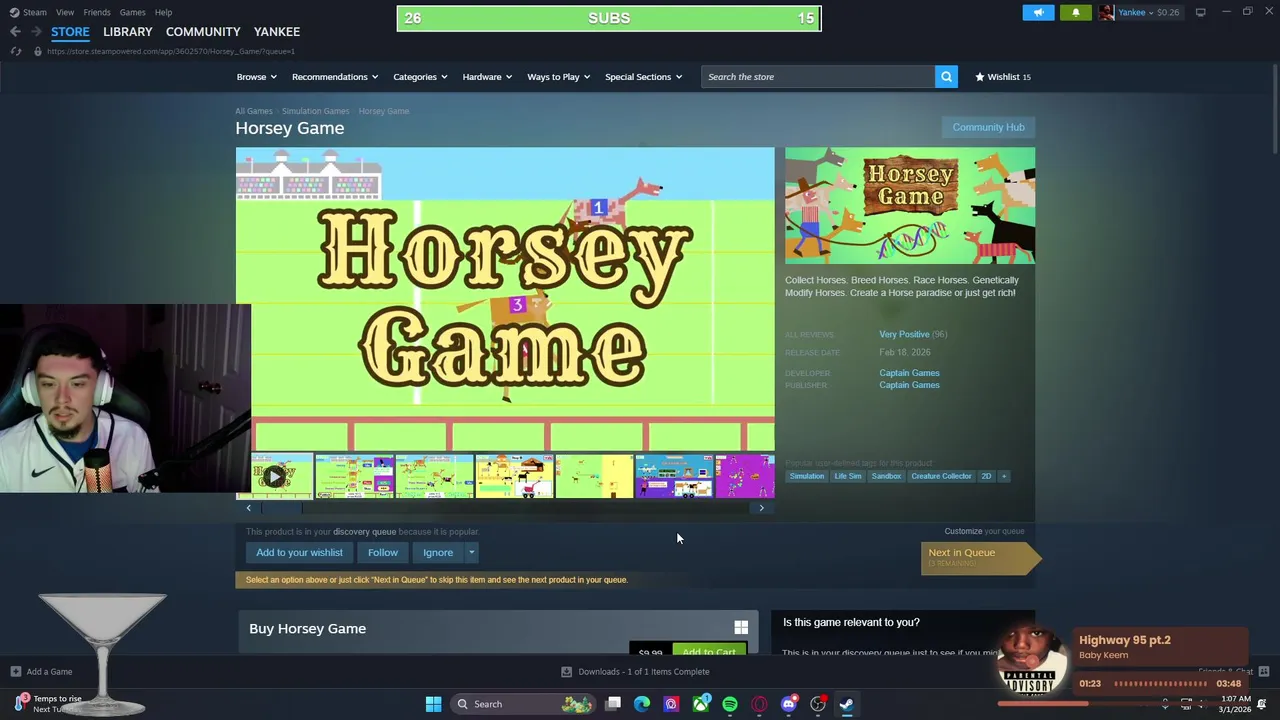This screenshot has width=1280, height=720.
Task: Click the Steam URL address bar
Action: (170, 51)
